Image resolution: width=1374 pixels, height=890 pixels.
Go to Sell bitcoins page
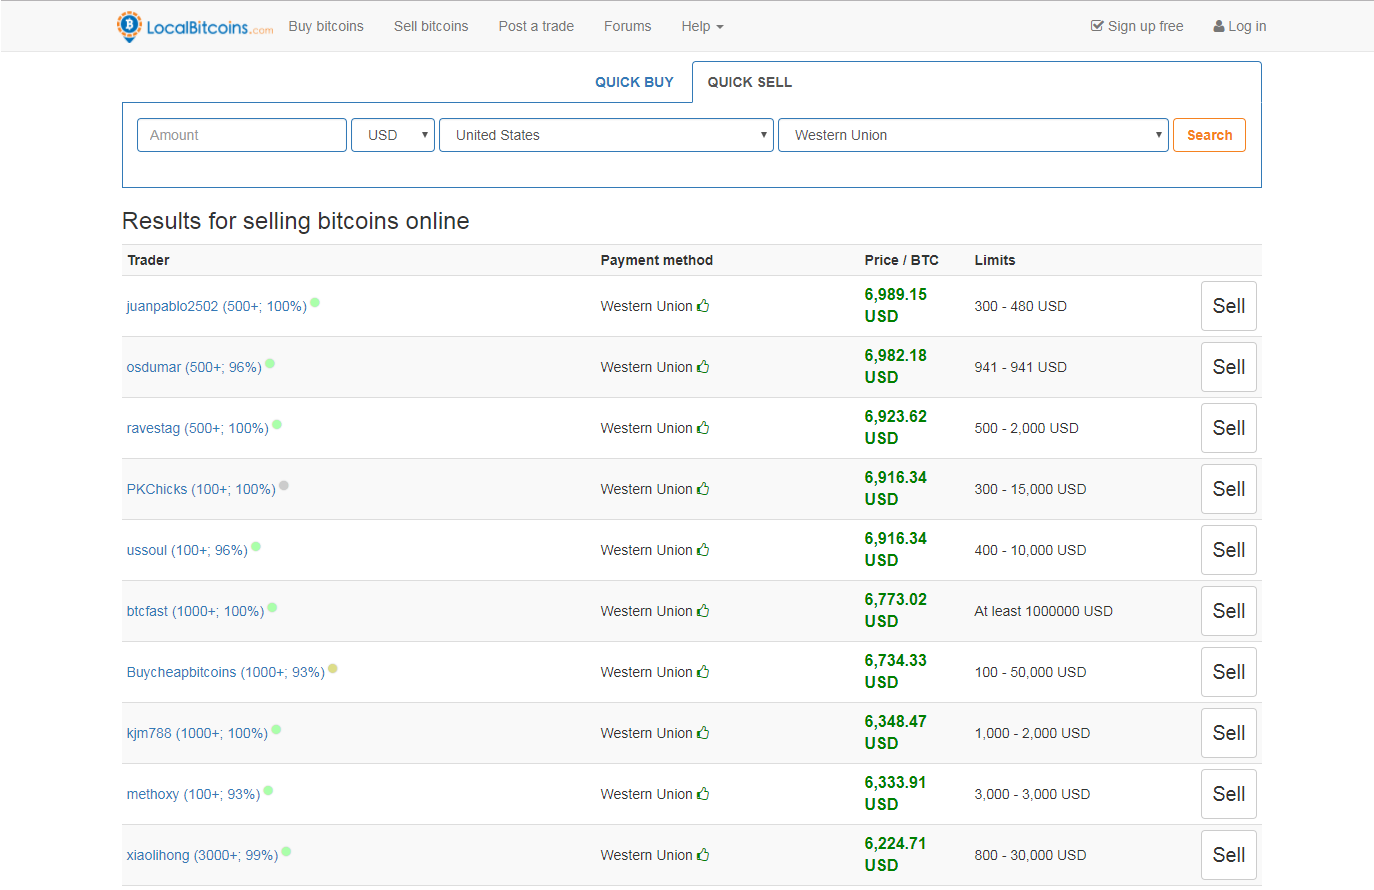click(x=431, y=26)
